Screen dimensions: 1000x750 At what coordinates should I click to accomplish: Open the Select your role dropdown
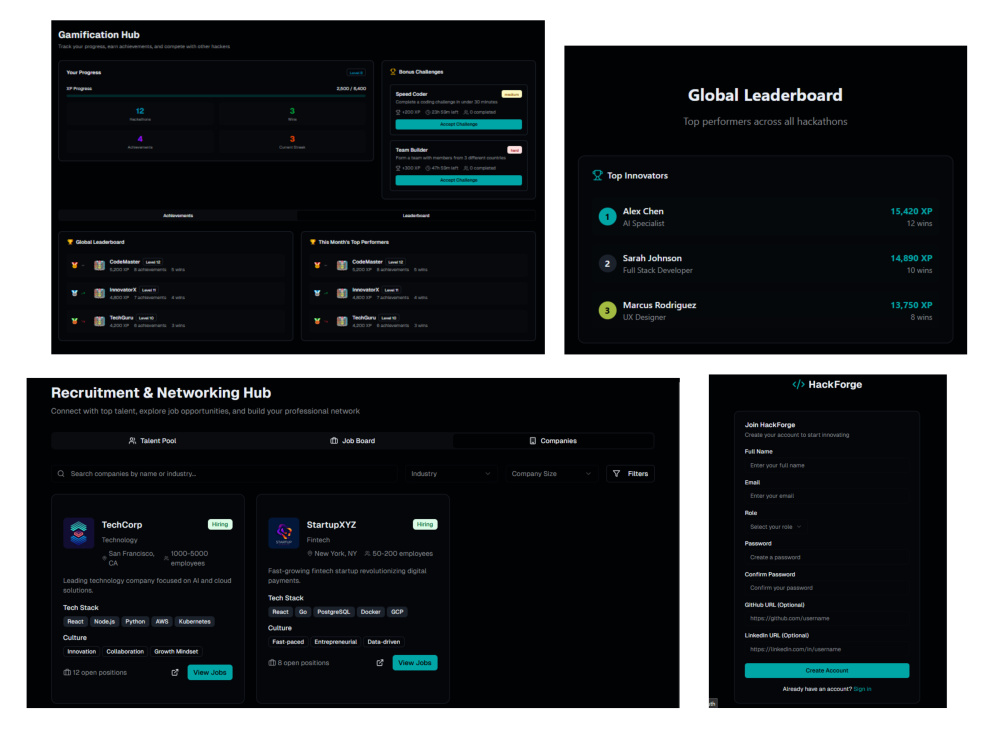pos(776,527)
